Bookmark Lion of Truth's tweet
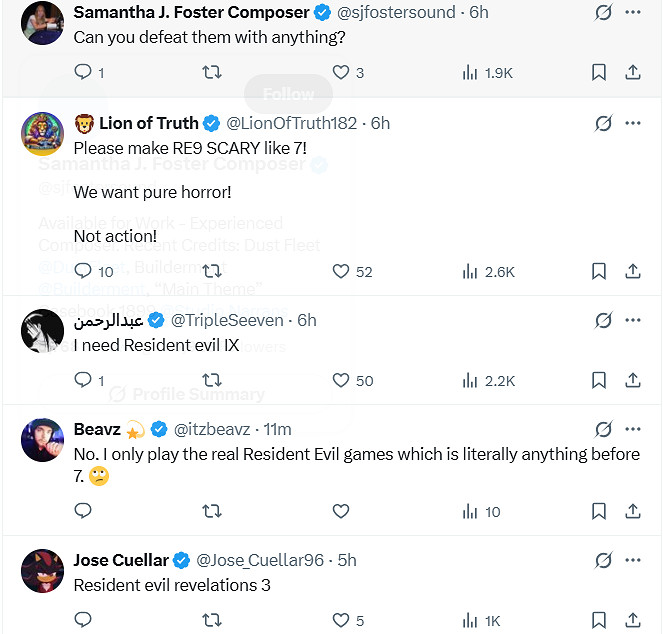663x634 pixels. [x=598, y=271]
